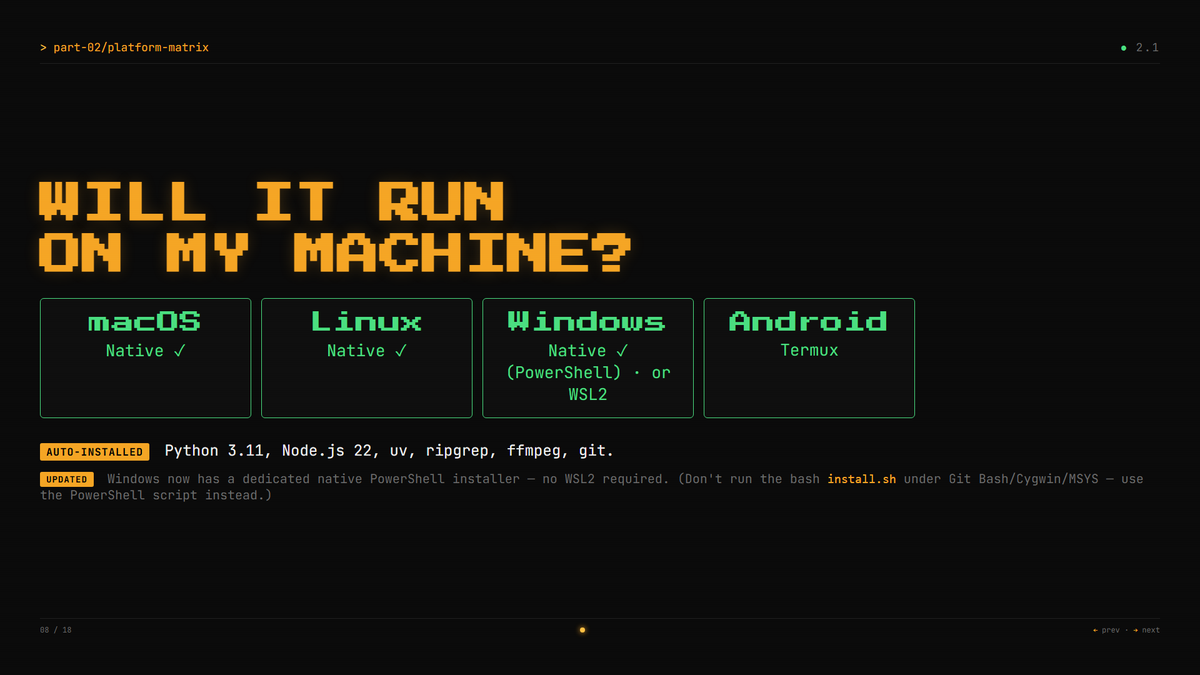This screenshot has height=675, width=1200.
Task: Click the 'WSL2' text in Windows card
Action: pyautogui.click(x=588, y=395)
